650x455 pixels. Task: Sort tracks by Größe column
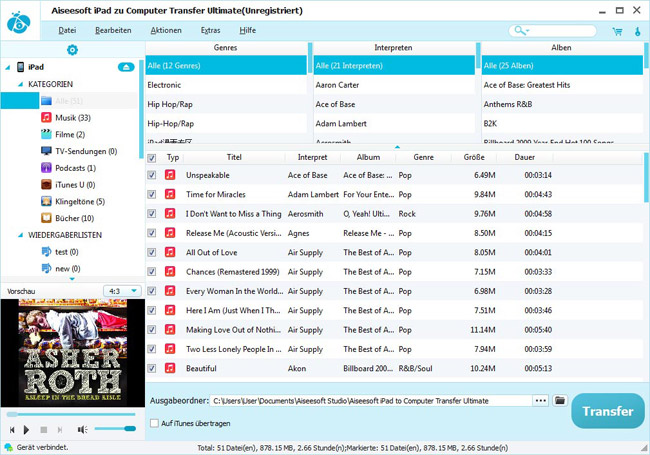tap(474, 157)
